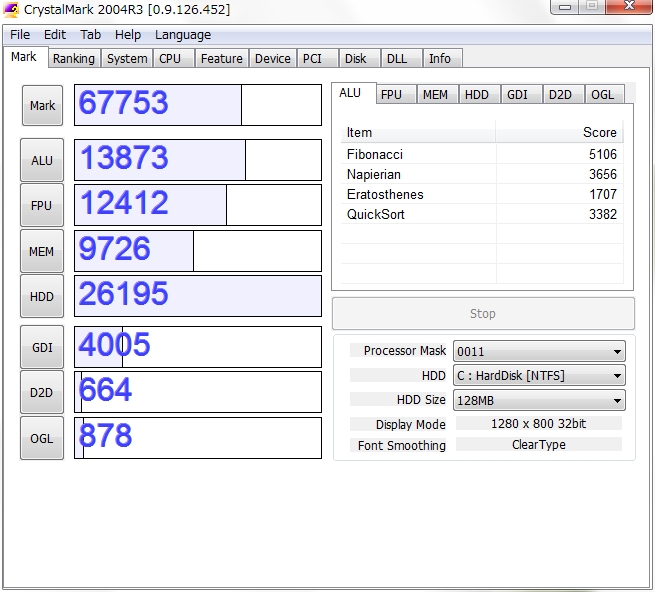Run the full Mark benchmark button
655x592 pixels.
[42, 105]
